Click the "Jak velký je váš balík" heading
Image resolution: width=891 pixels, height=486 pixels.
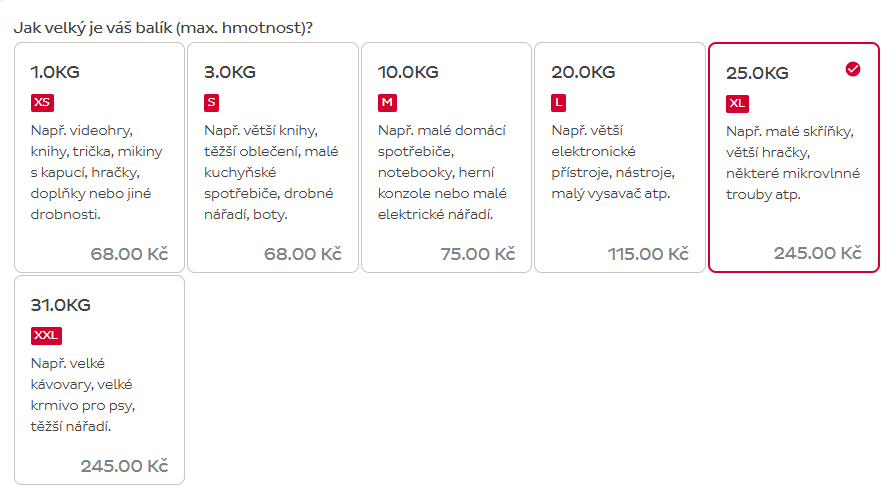click(x=163, y=27)
